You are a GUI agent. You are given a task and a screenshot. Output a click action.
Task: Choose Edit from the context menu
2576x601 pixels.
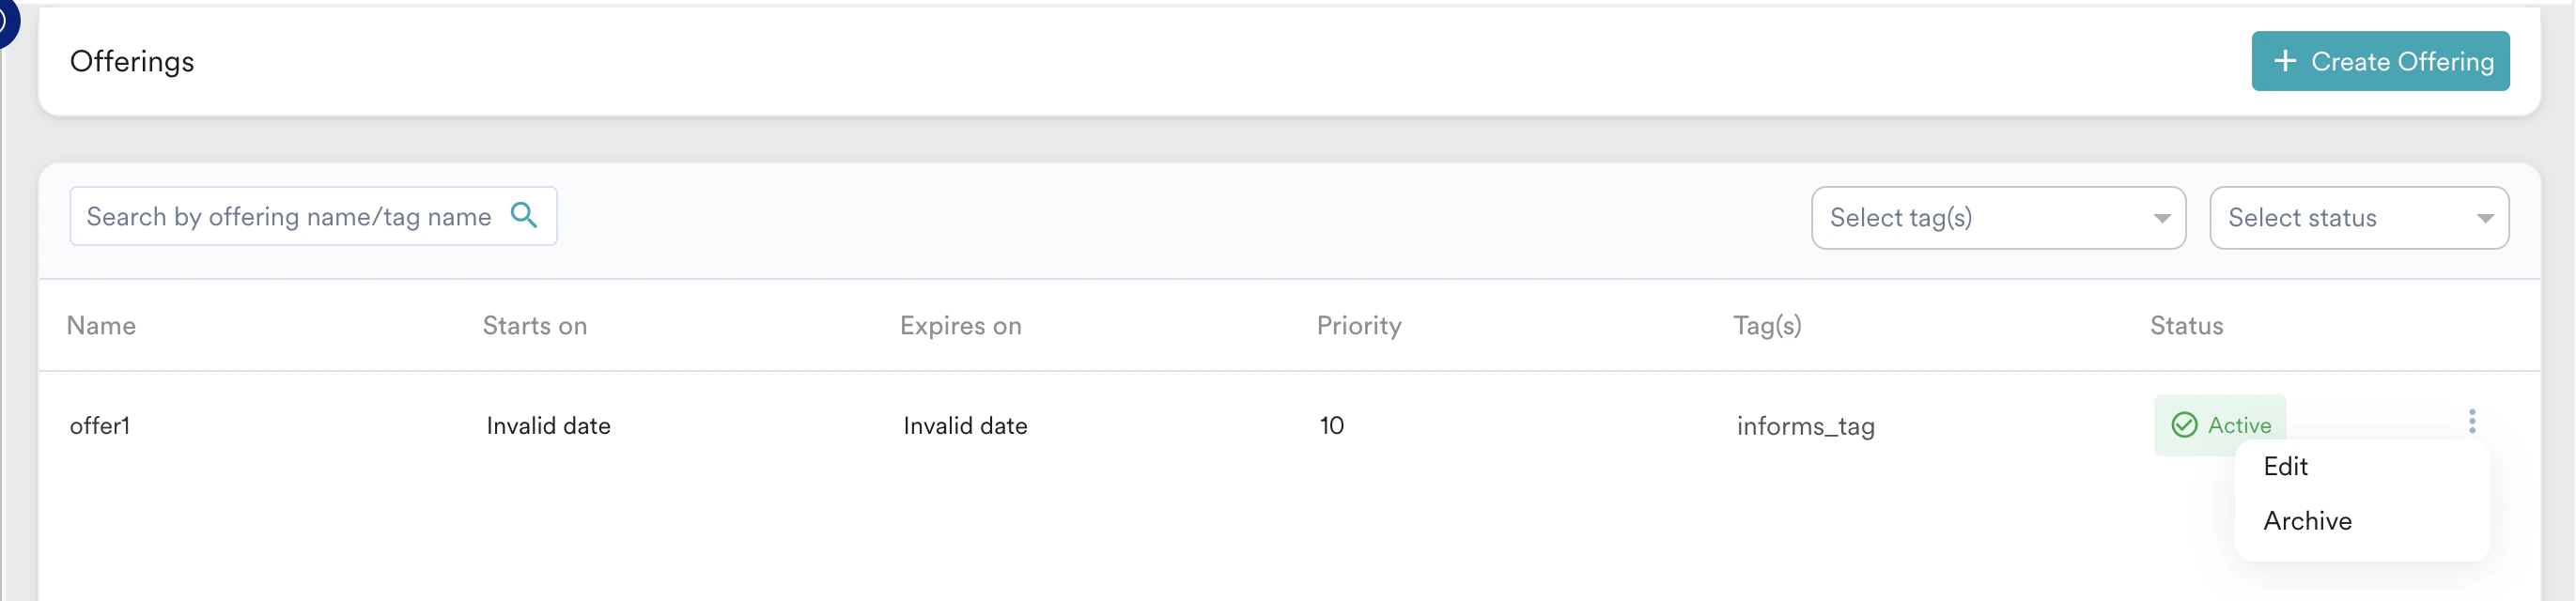[x=2285, y=466]
